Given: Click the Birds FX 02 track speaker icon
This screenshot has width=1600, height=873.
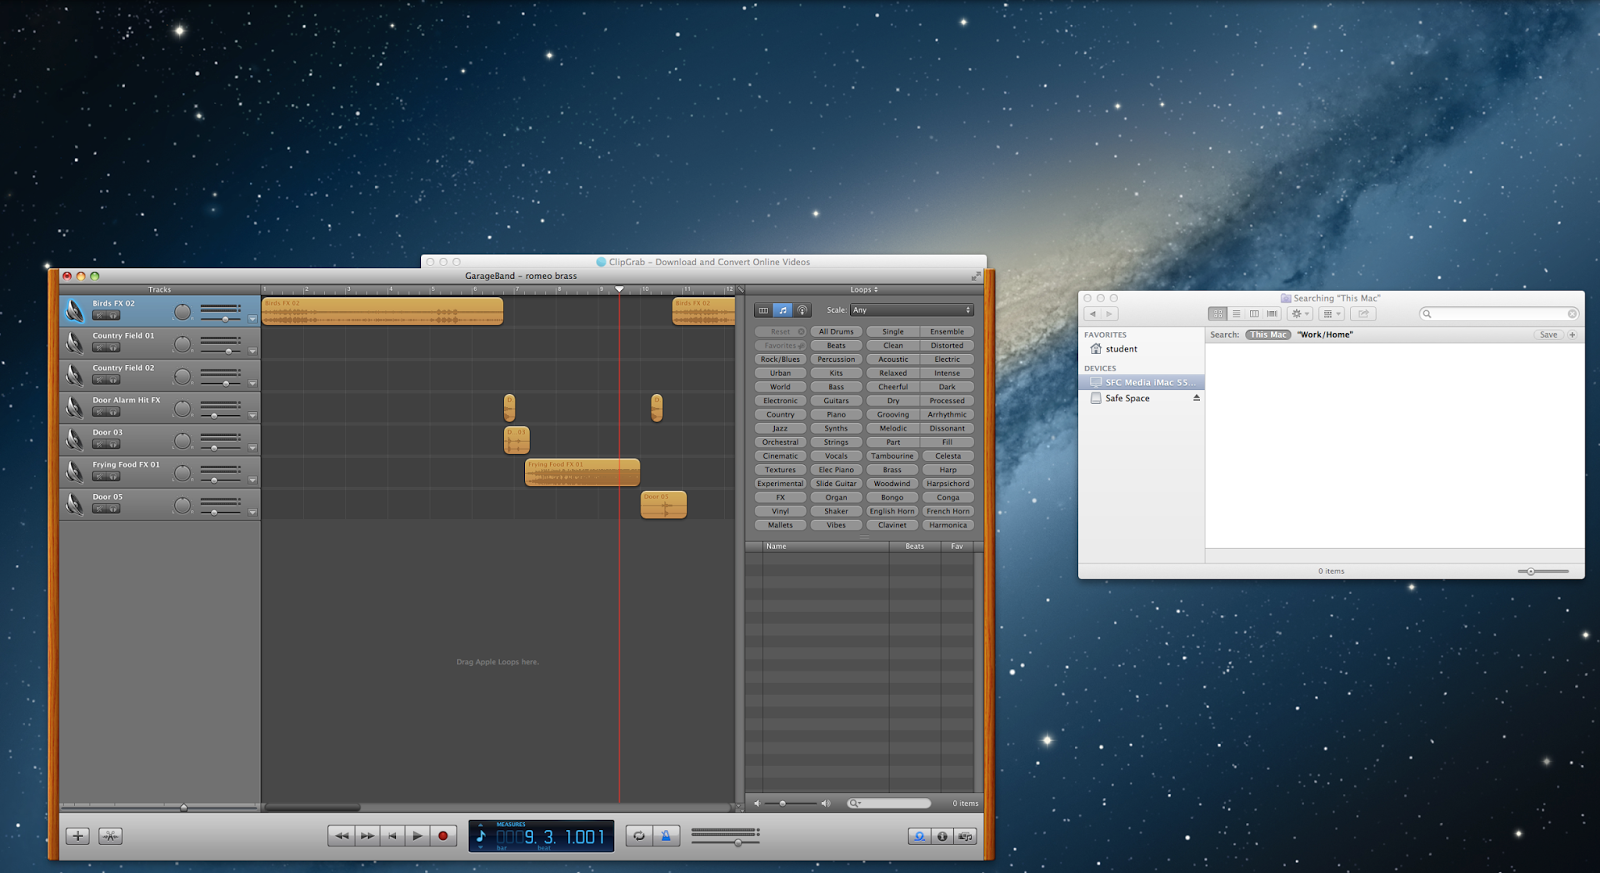Looking at the screenshot, I should coord(75,311).
